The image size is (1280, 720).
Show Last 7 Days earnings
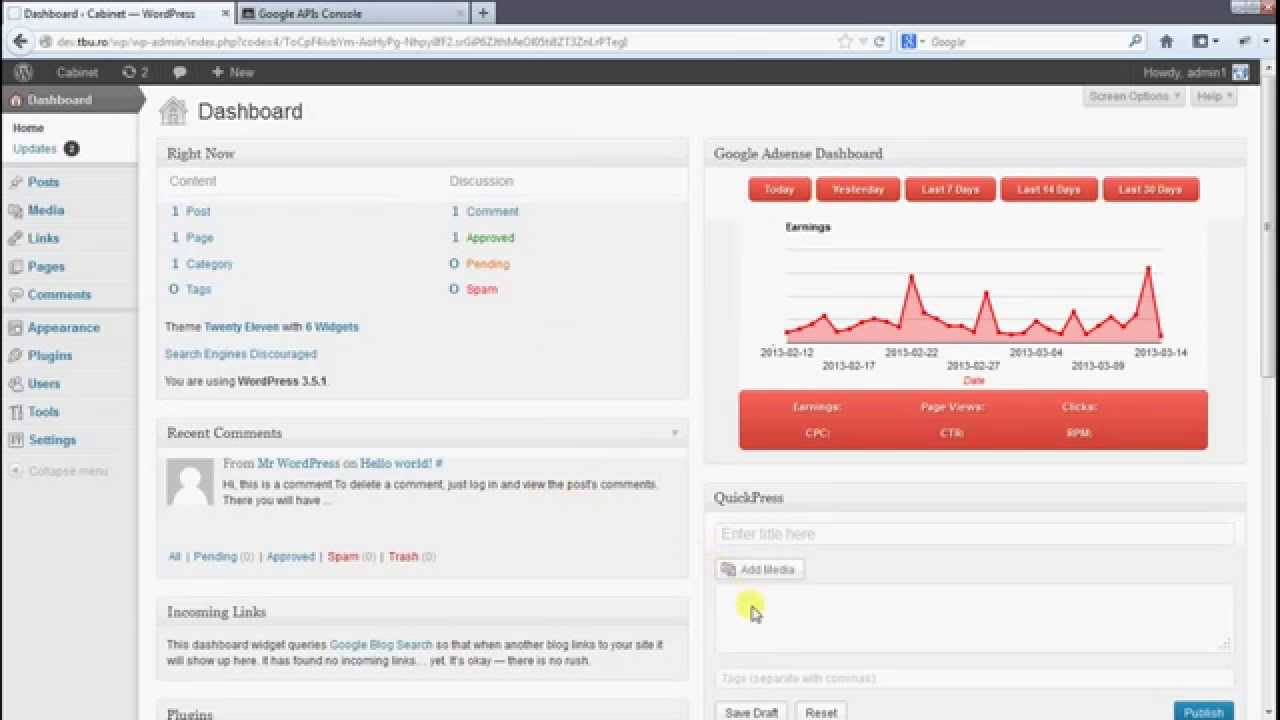pyautogui.click(x=950, y=189)
